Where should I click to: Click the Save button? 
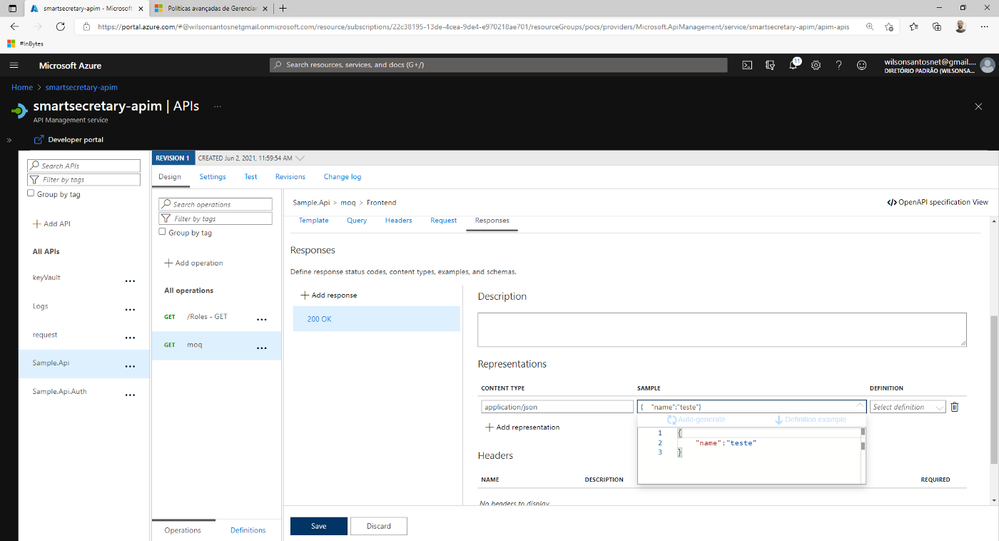[319, 526]
